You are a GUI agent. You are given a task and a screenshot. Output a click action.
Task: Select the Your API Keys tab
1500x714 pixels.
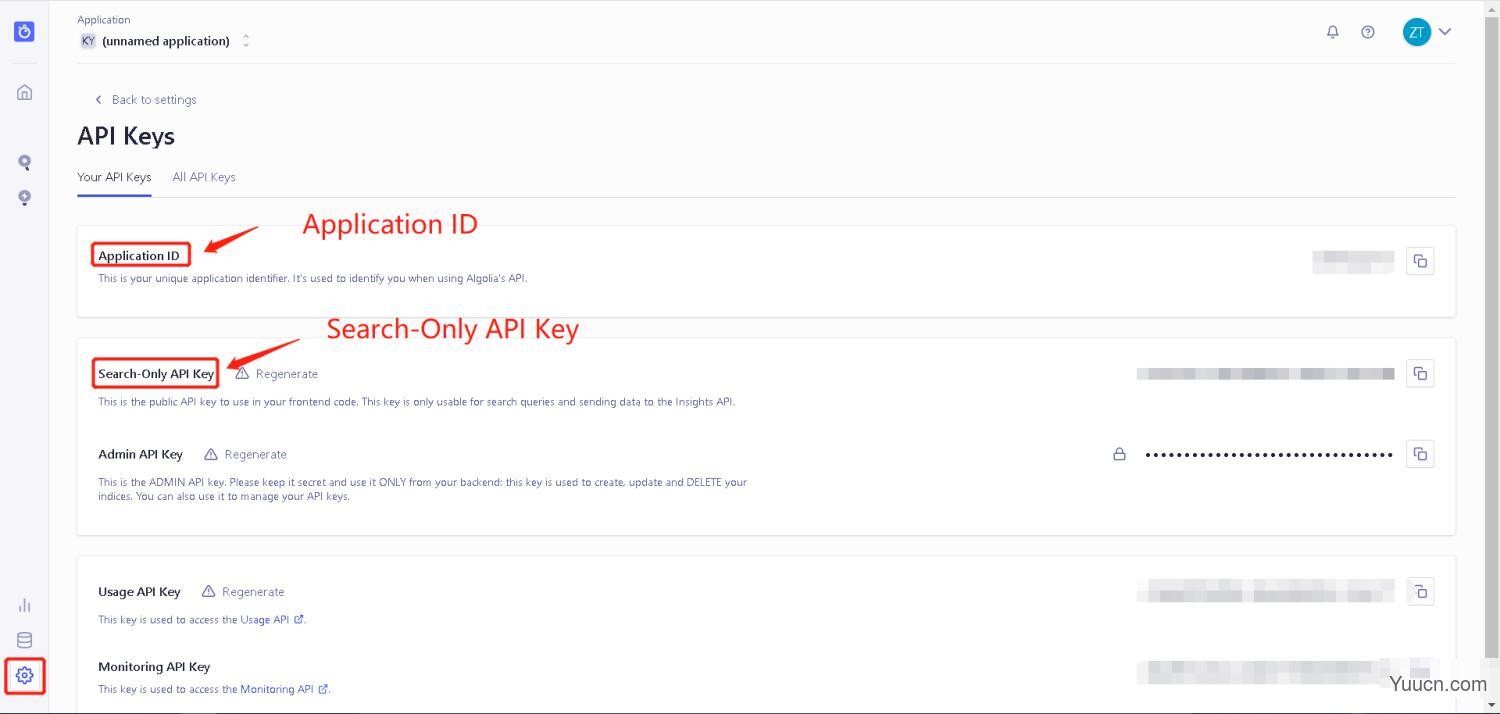[x=114, y=177]
